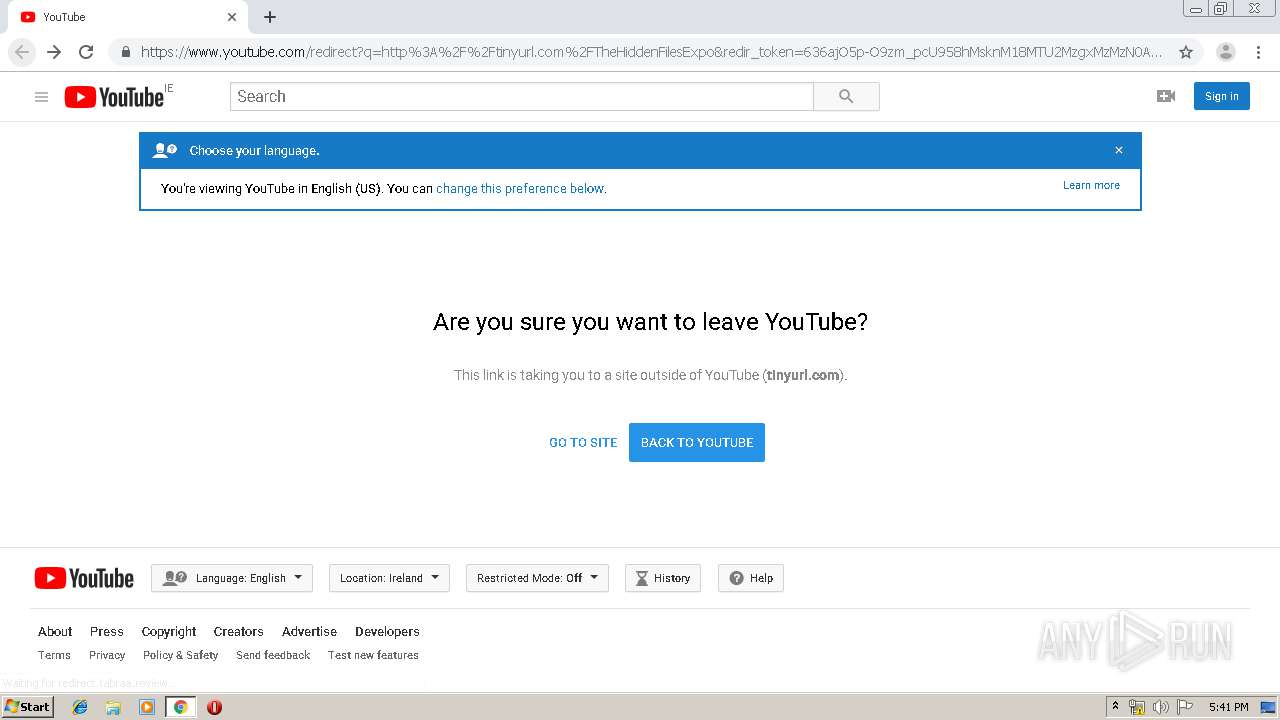
Task: Open the YouTube hamburger guide menu
Action: pos(41,97)
